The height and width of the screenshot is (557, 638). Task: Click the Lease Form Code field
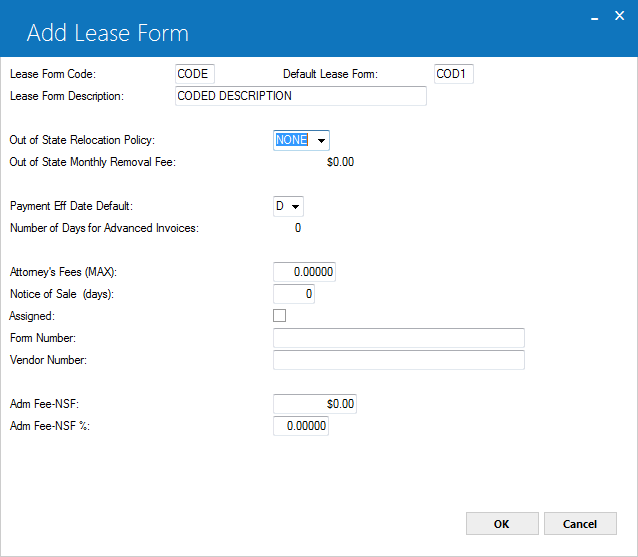[x=194, y=74]
